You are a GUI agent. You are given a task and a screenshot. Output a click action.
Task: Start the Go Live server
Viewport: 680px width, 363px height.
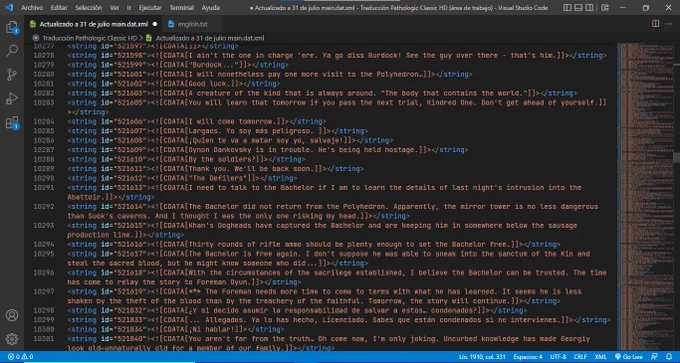630,357
